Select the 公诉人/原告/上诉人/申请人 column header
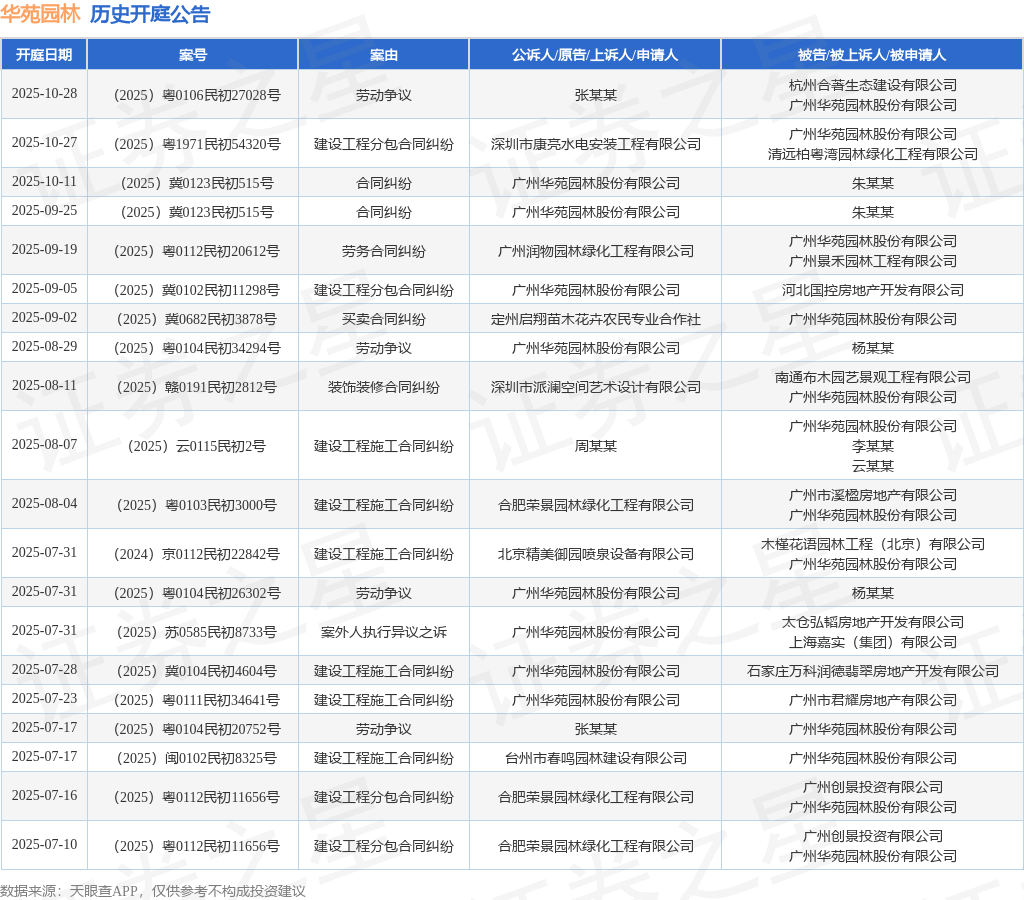The width and height of the screenshot is (1024, 900). 595,54
